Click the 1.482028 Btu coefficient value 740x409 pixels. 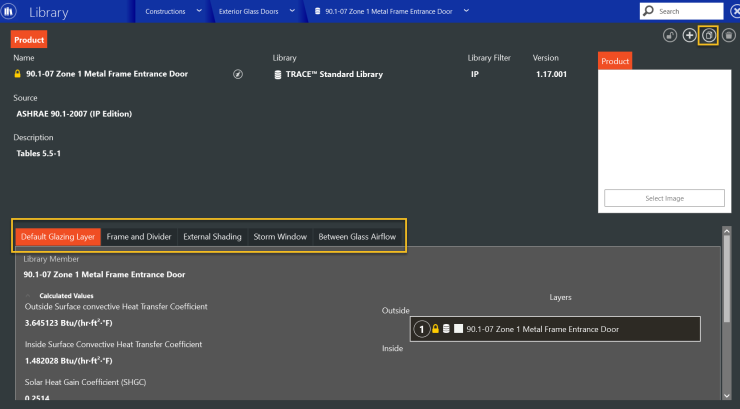(68, 361)
